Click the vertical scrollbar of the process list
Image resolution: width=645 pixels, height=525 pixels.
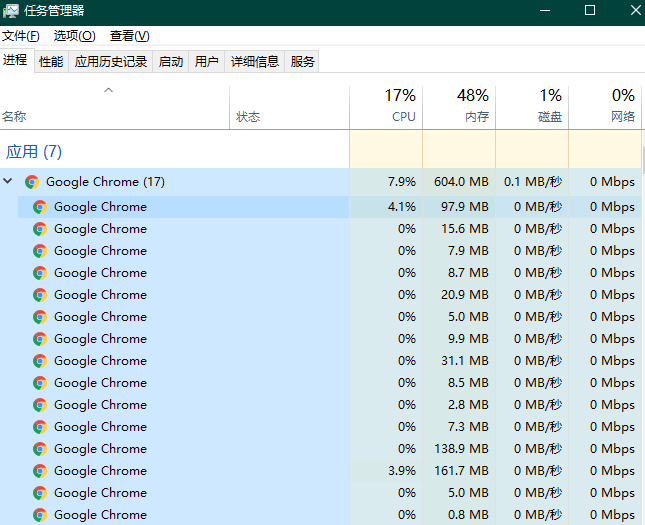pyautogui.click(x=643, y=160)
